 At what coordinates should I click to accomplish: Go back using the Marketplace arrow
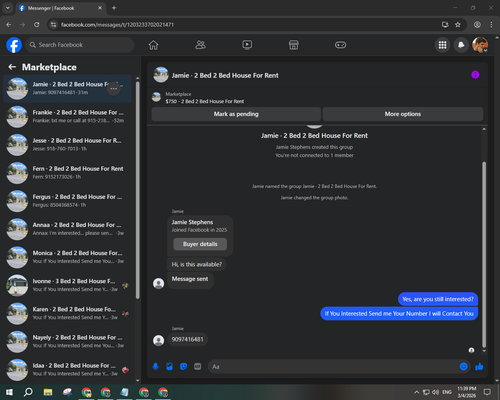12,67
